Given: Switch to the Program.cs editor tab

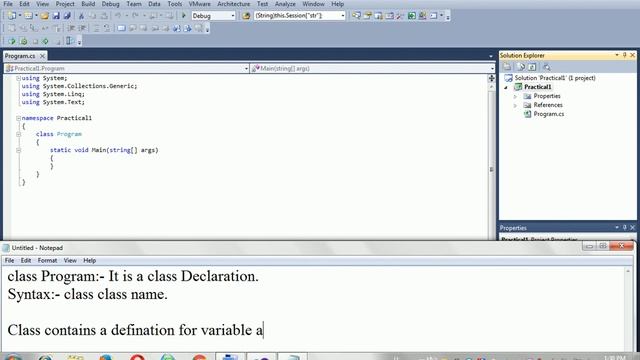Looking at the screenshot, I should [20, 56].
